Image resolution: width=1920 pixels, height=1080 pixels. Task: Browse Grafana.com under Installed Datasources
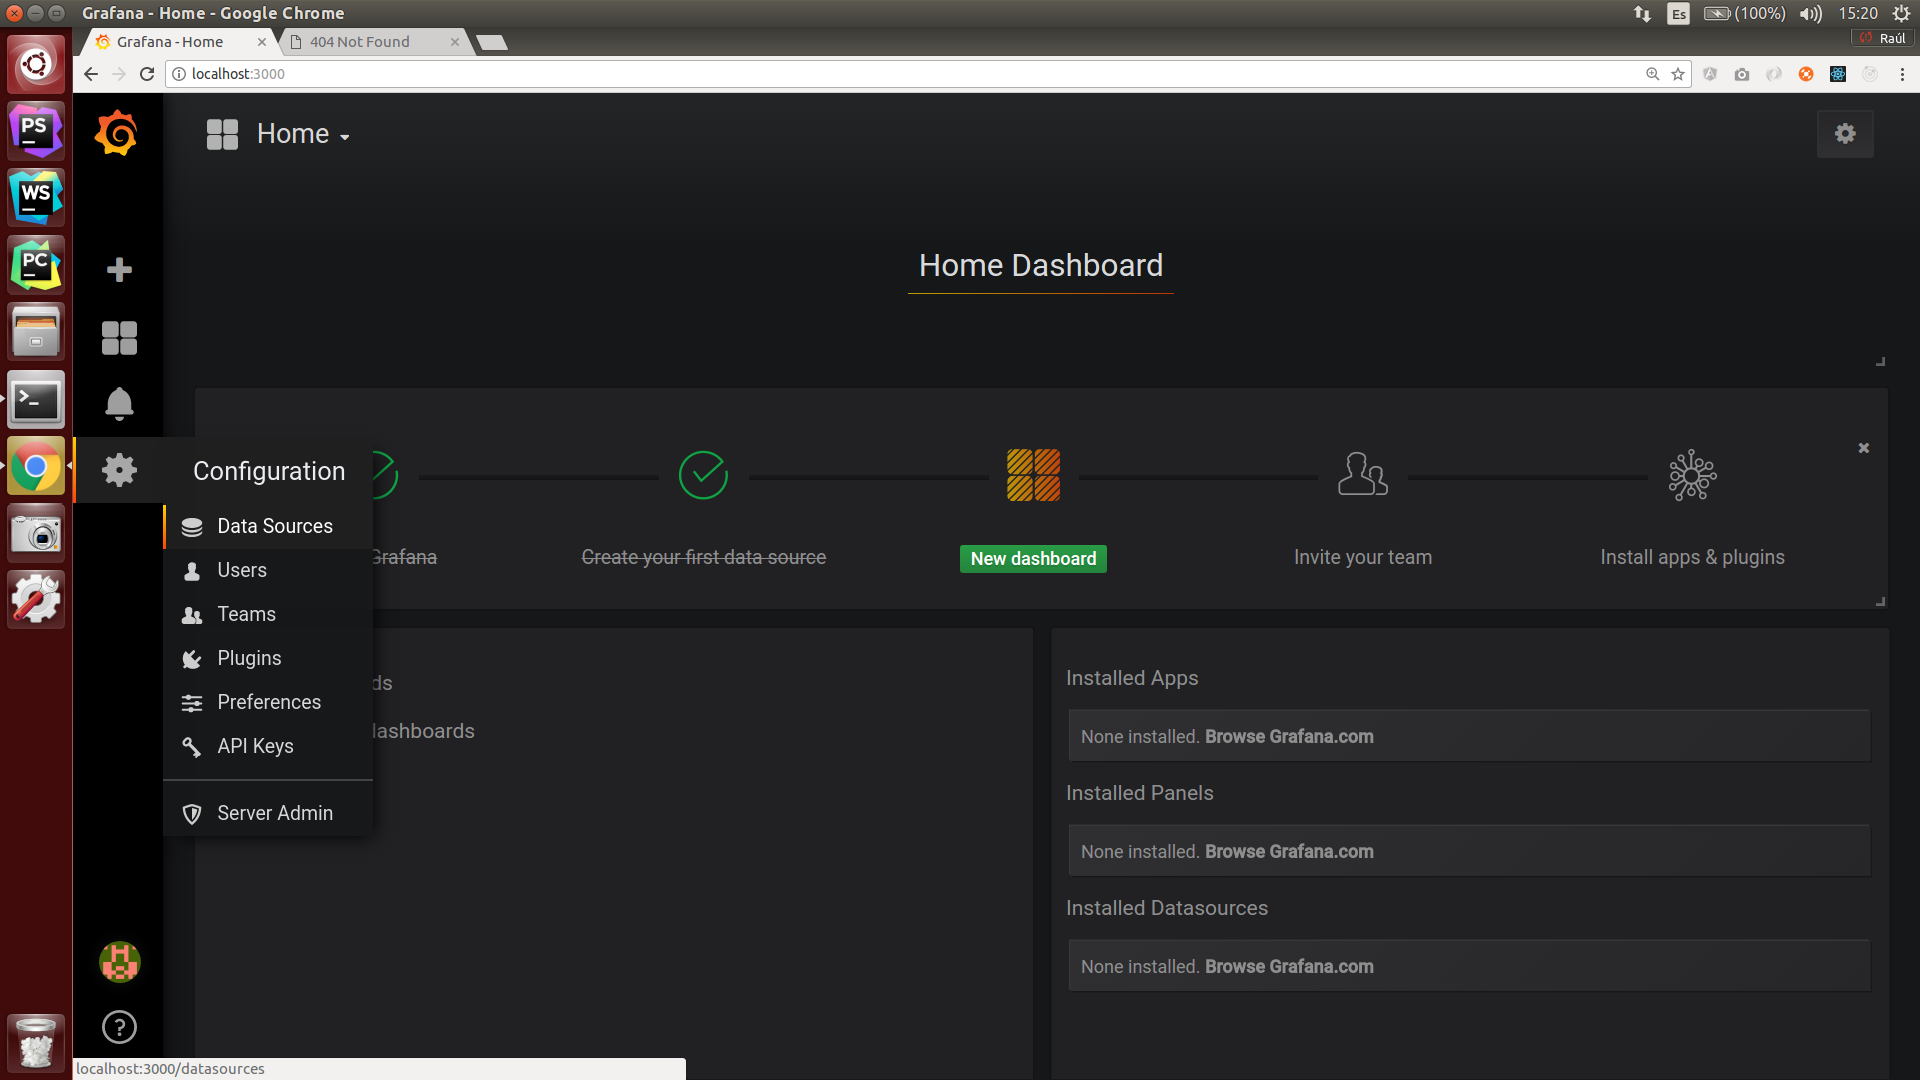click(x=1289, y=967)
